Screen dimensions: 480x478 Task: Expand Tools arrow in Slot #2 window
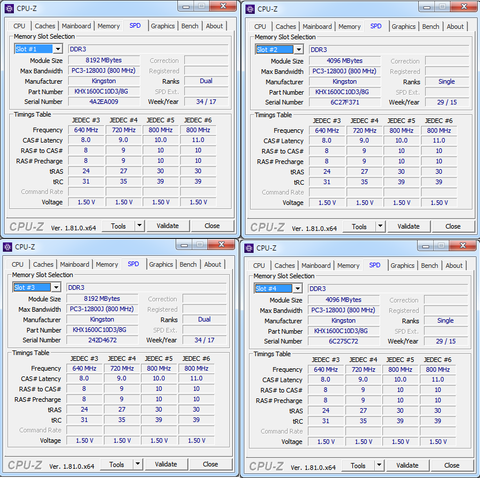380,226
